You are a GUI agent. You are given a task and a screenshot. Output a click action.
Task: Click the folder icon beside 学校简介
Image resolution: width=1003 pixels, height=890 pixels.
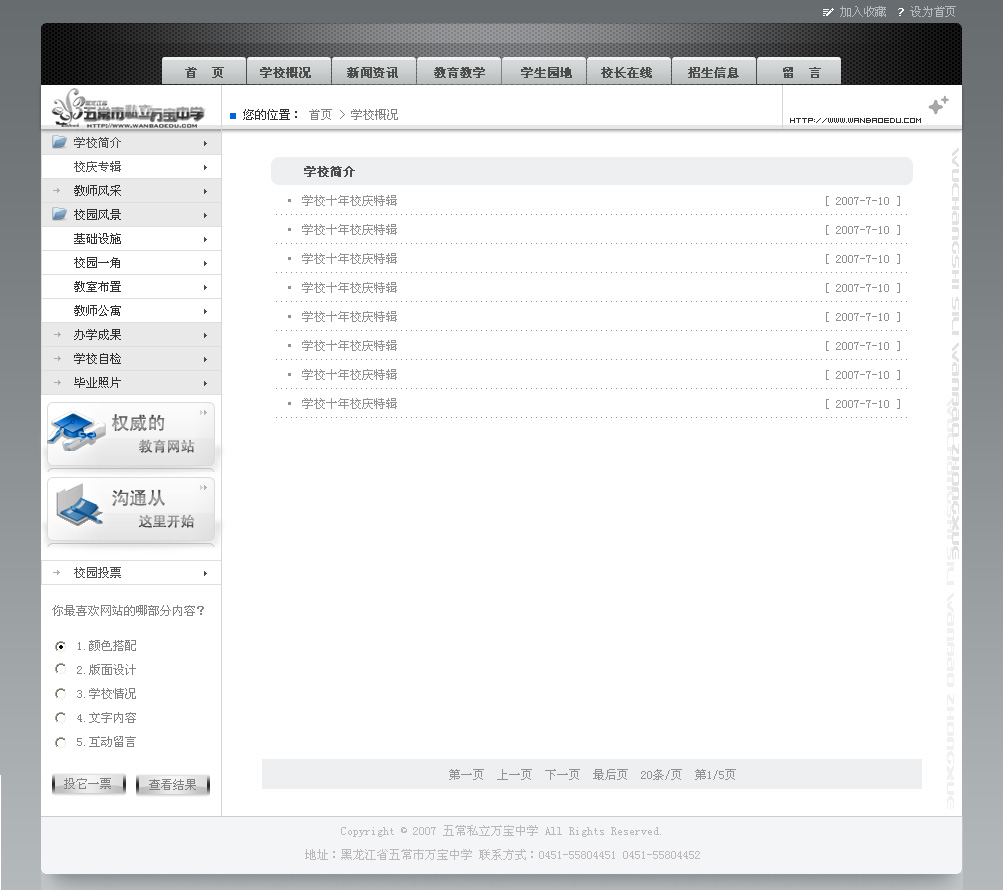60,142
